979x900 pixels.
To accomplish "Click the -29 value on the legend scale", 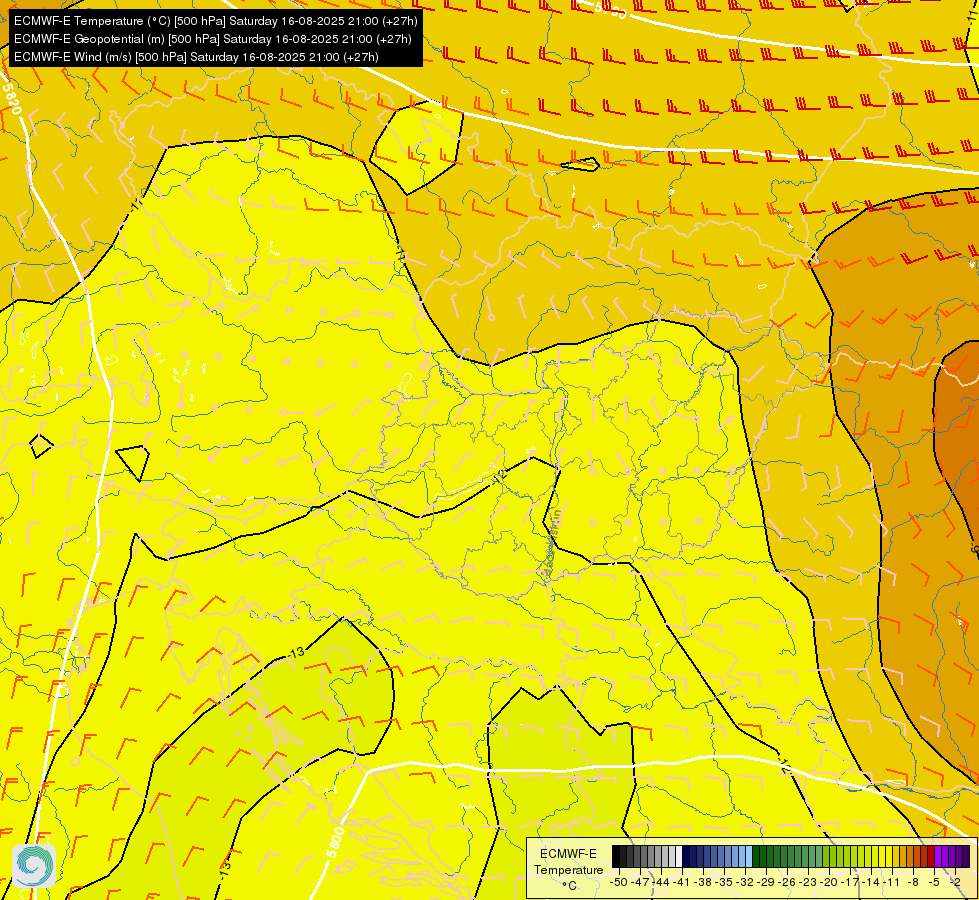I will (x=765, y=882).
